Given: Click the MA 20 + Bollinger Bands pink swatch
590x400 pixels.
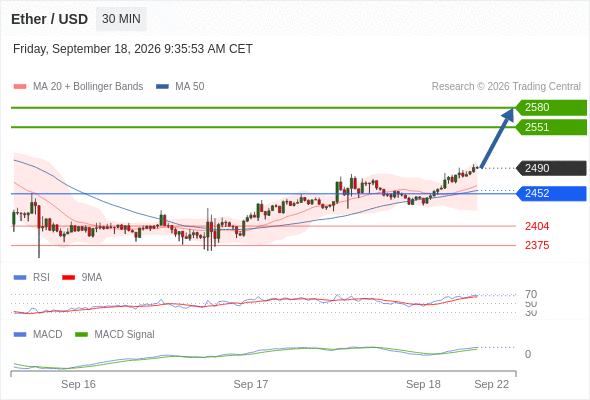Looking at the screenshot, I should tap(20, 87).
